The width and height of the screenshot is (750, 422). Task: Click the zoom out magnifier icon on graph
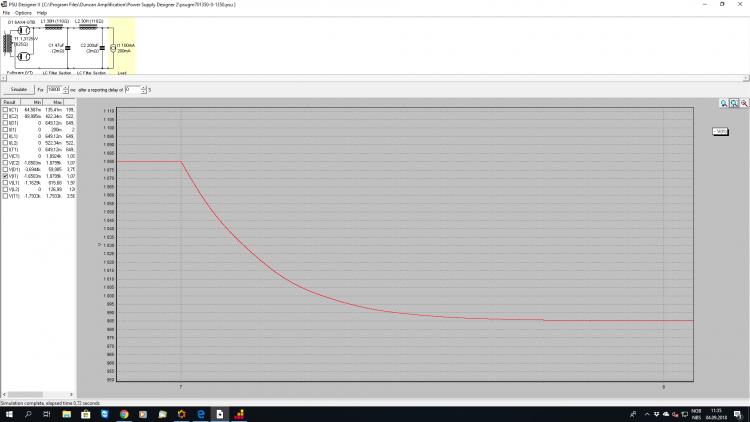click(x=744, y=103)
